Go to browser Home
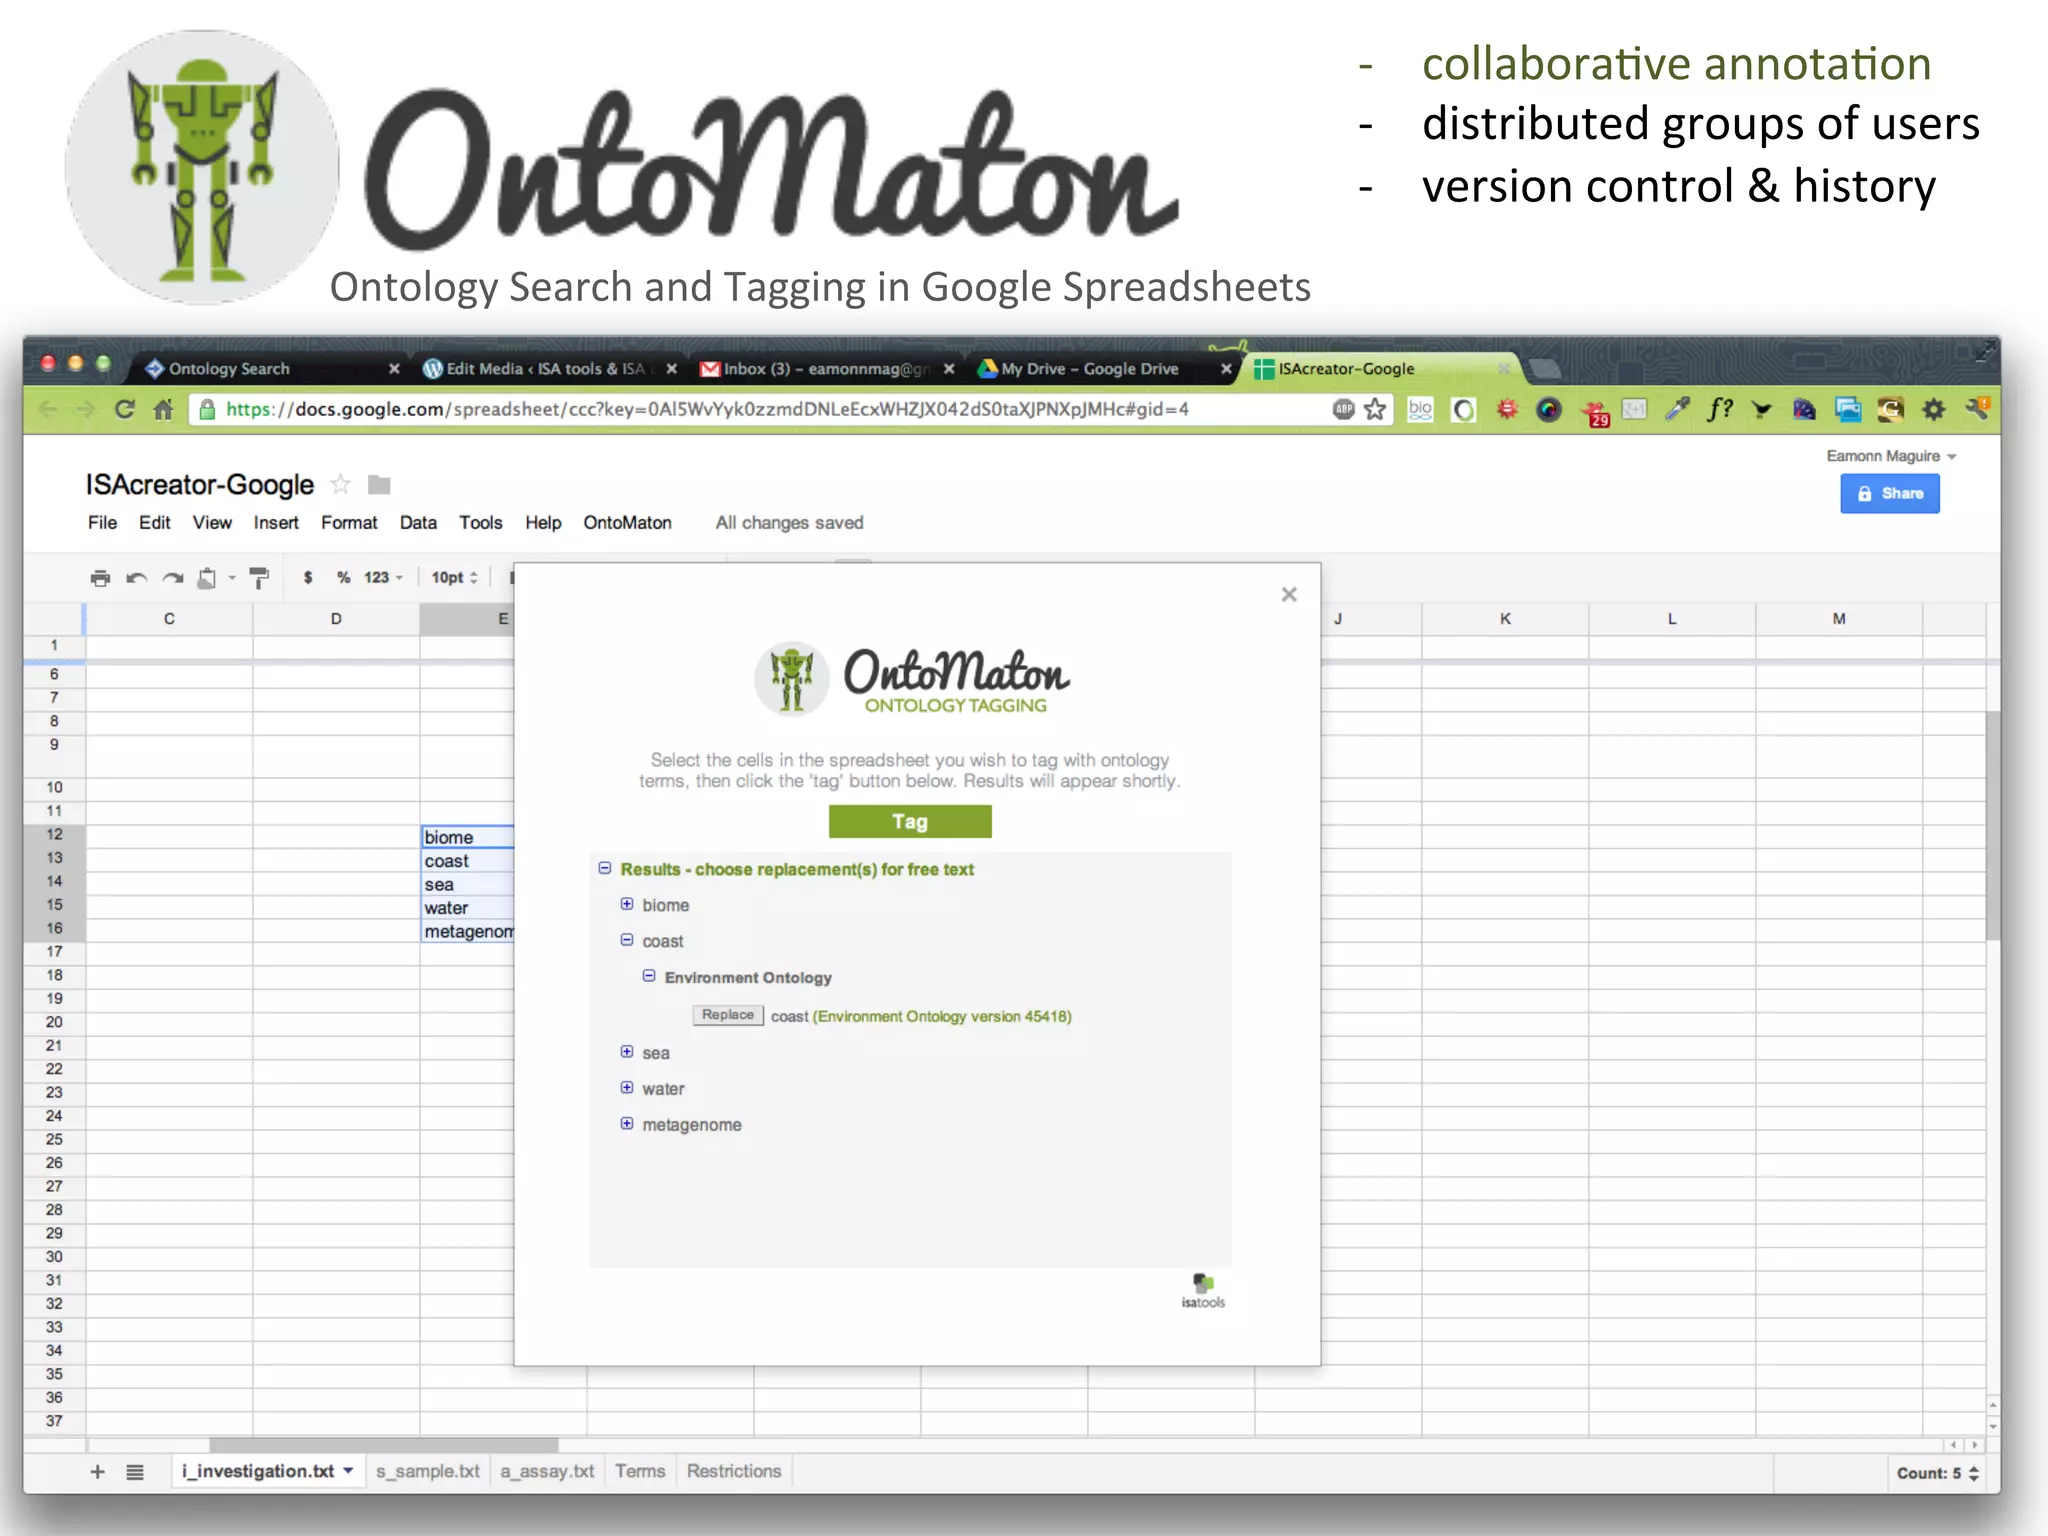The height and width of the screenshot is (1536, 2048). click(163, 409)
